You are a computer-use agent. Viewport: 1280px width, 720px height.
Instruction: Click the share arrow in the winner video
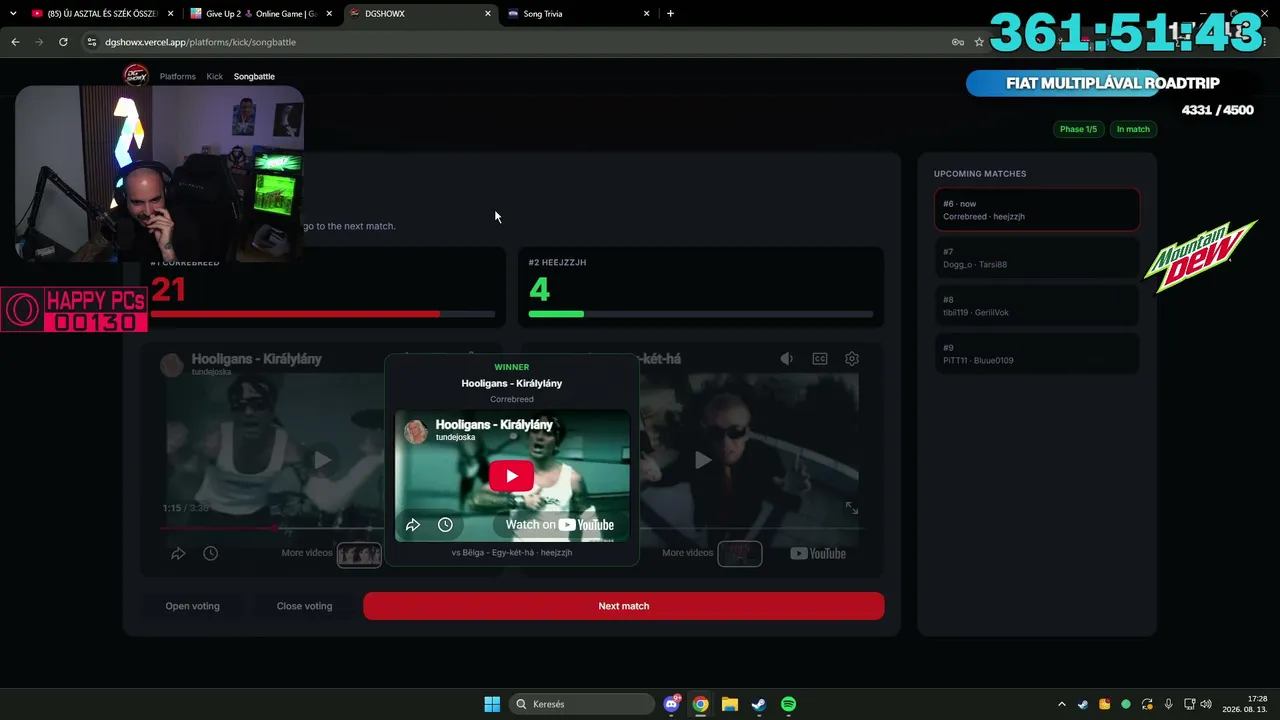[x=413, y=525]
